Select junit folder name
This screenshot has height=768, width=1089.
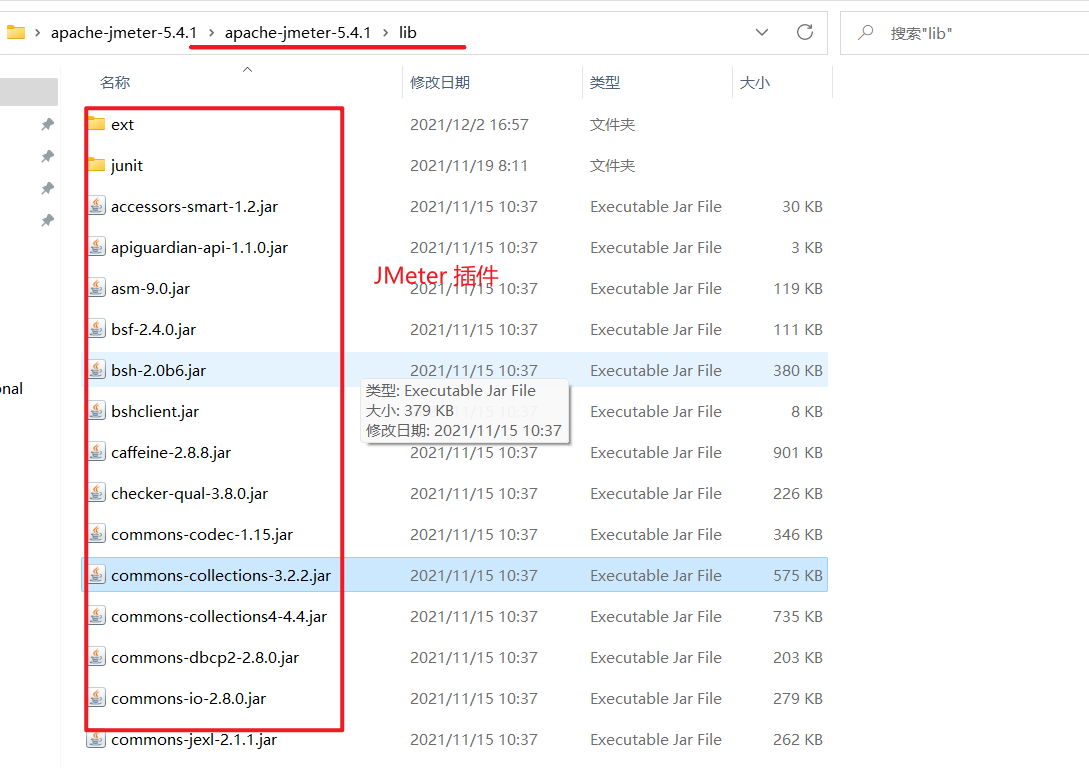click(x=127, y=166)
